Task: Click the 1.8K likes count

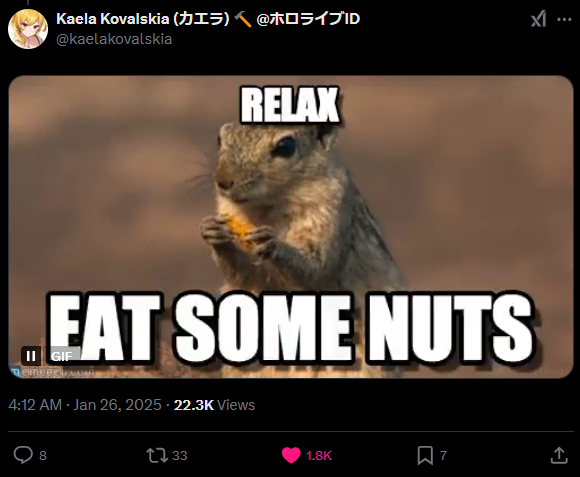Action: point(319,456)
